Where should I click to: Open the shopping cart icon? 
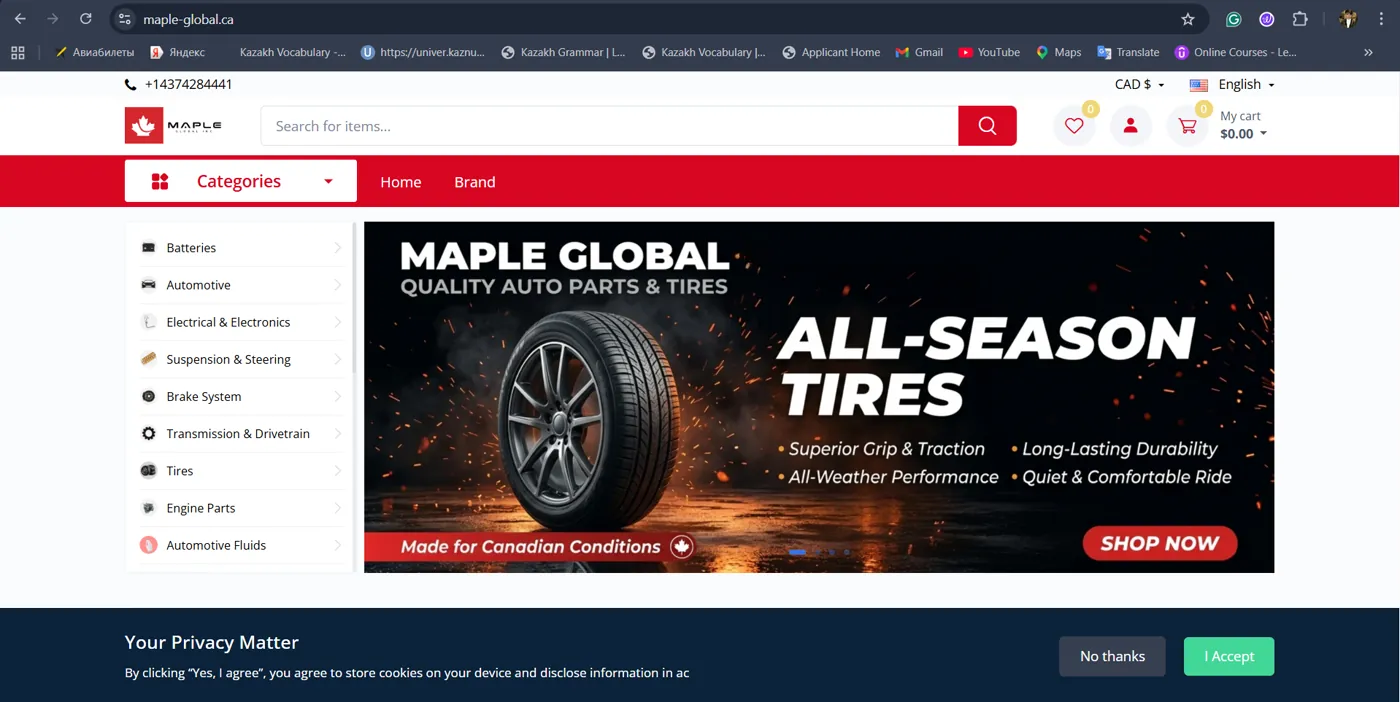[1187, 126]
